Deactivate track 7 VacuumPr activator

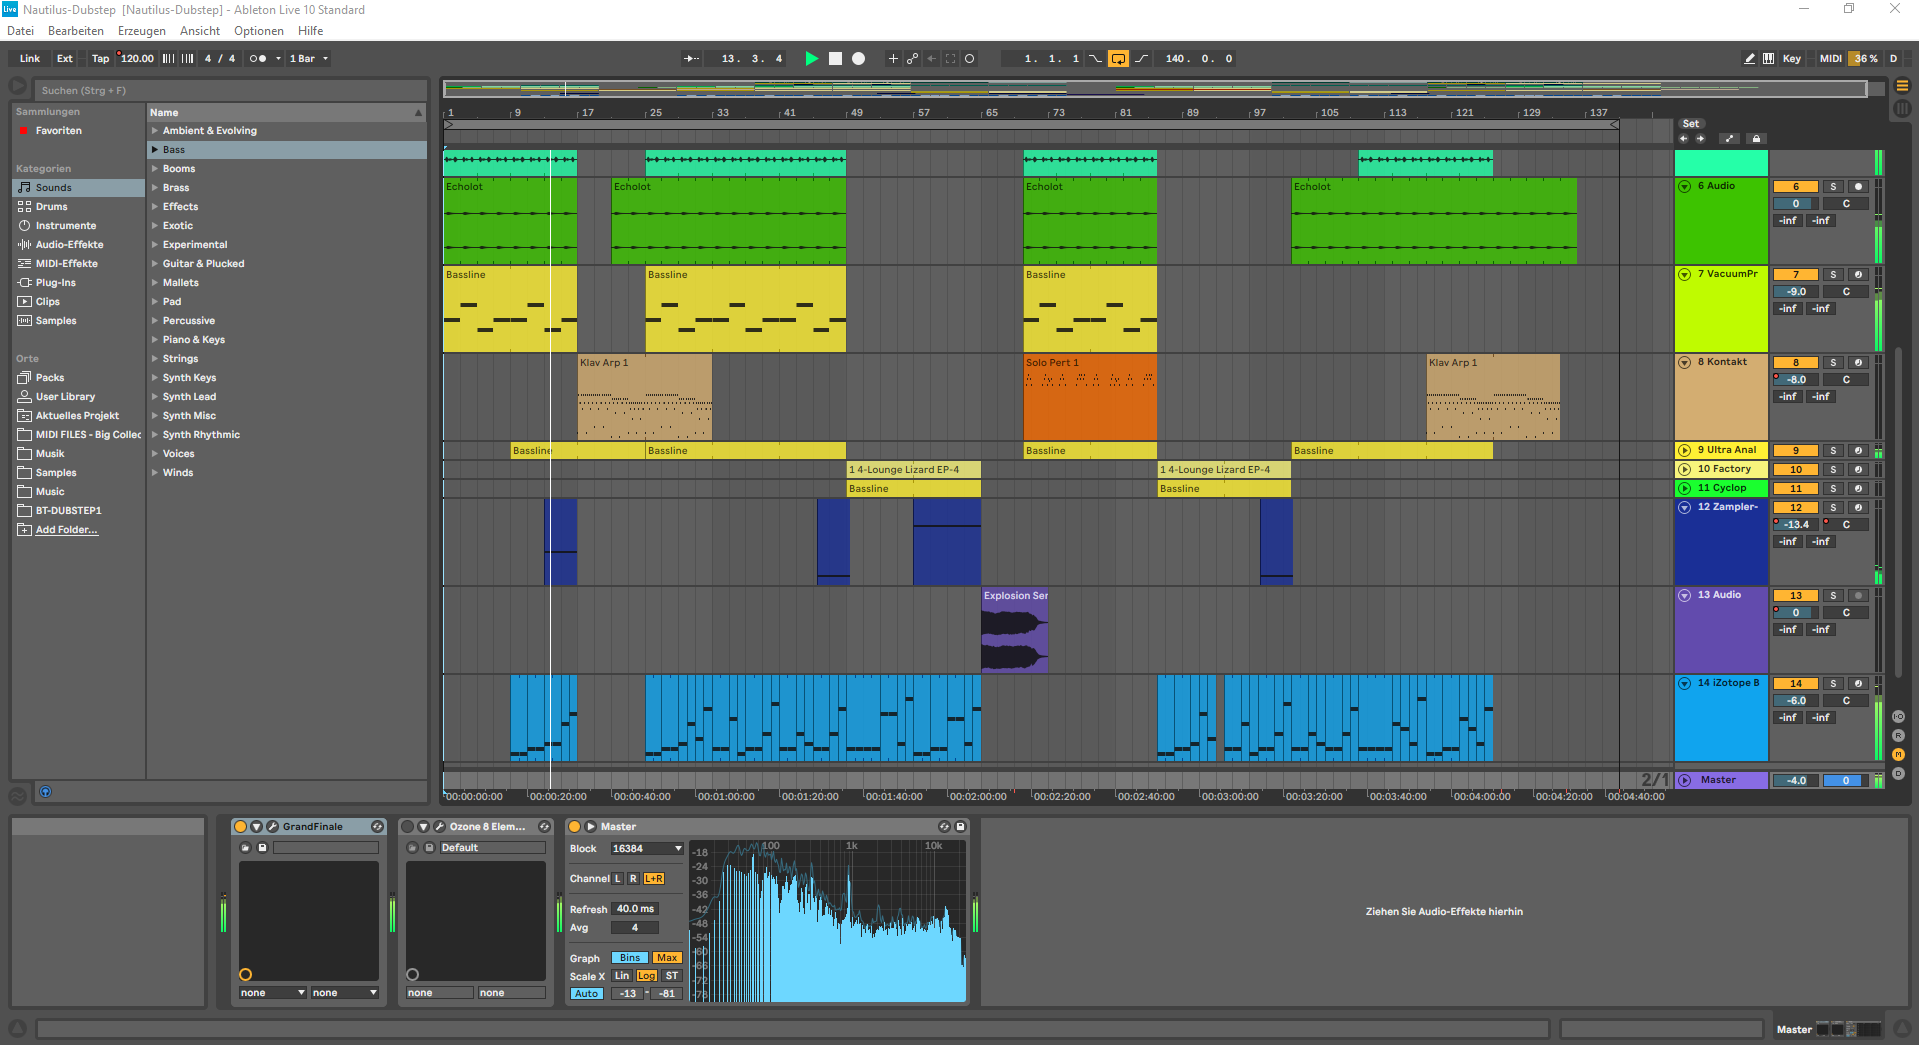click(1796, 275)
